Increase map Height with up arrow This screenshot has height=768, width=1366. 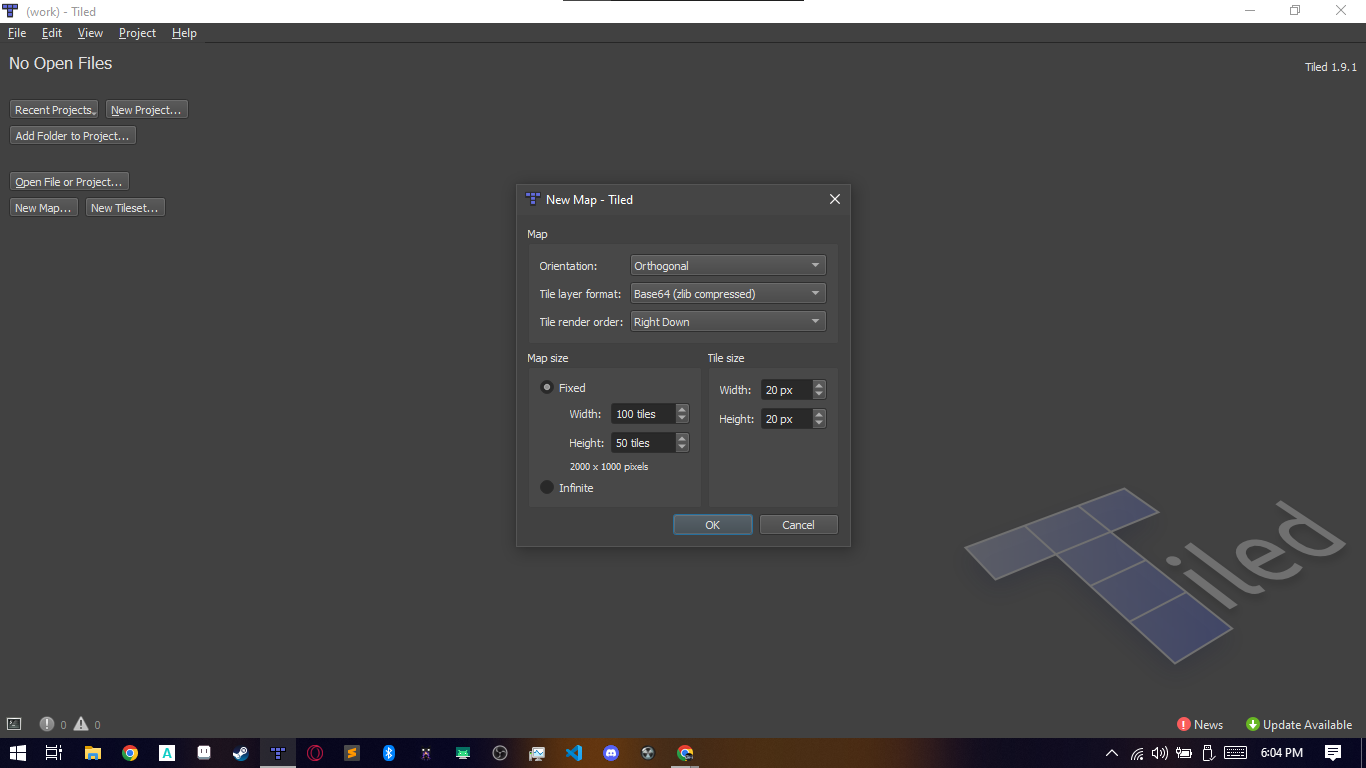(682, 438)
